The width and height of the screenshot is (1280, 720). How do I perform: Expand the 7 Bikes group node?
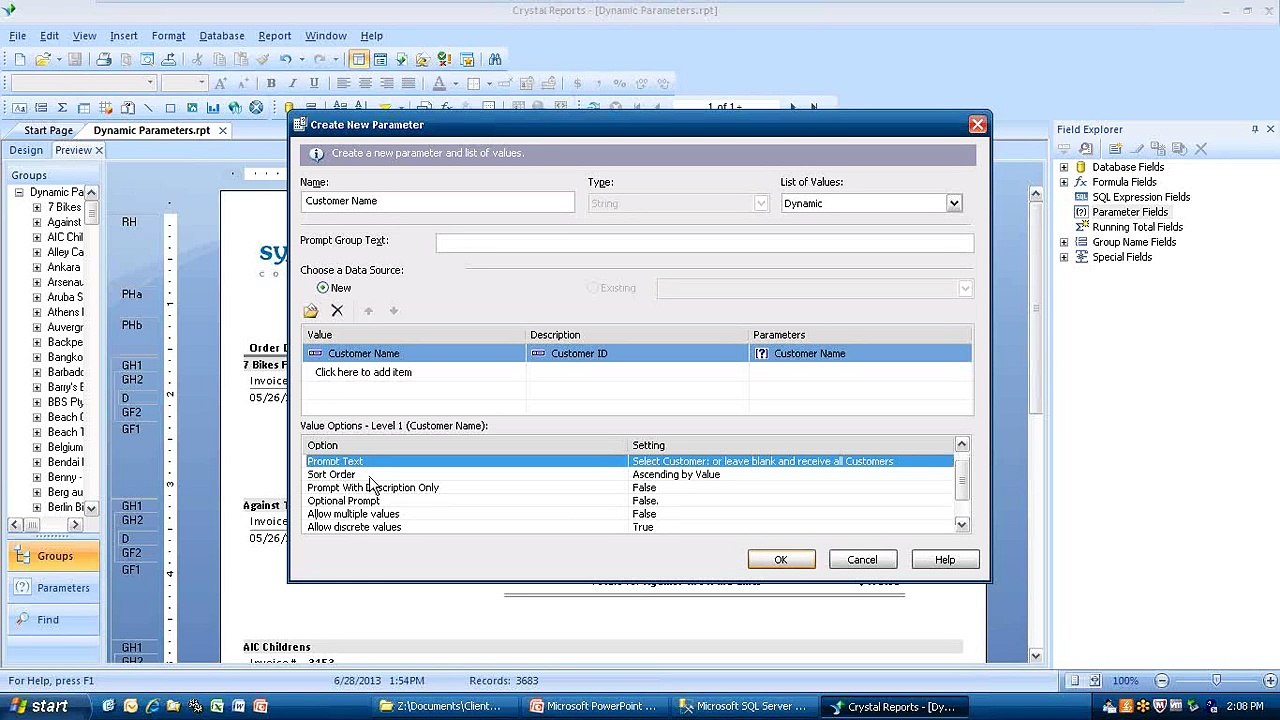pos(37,207)
